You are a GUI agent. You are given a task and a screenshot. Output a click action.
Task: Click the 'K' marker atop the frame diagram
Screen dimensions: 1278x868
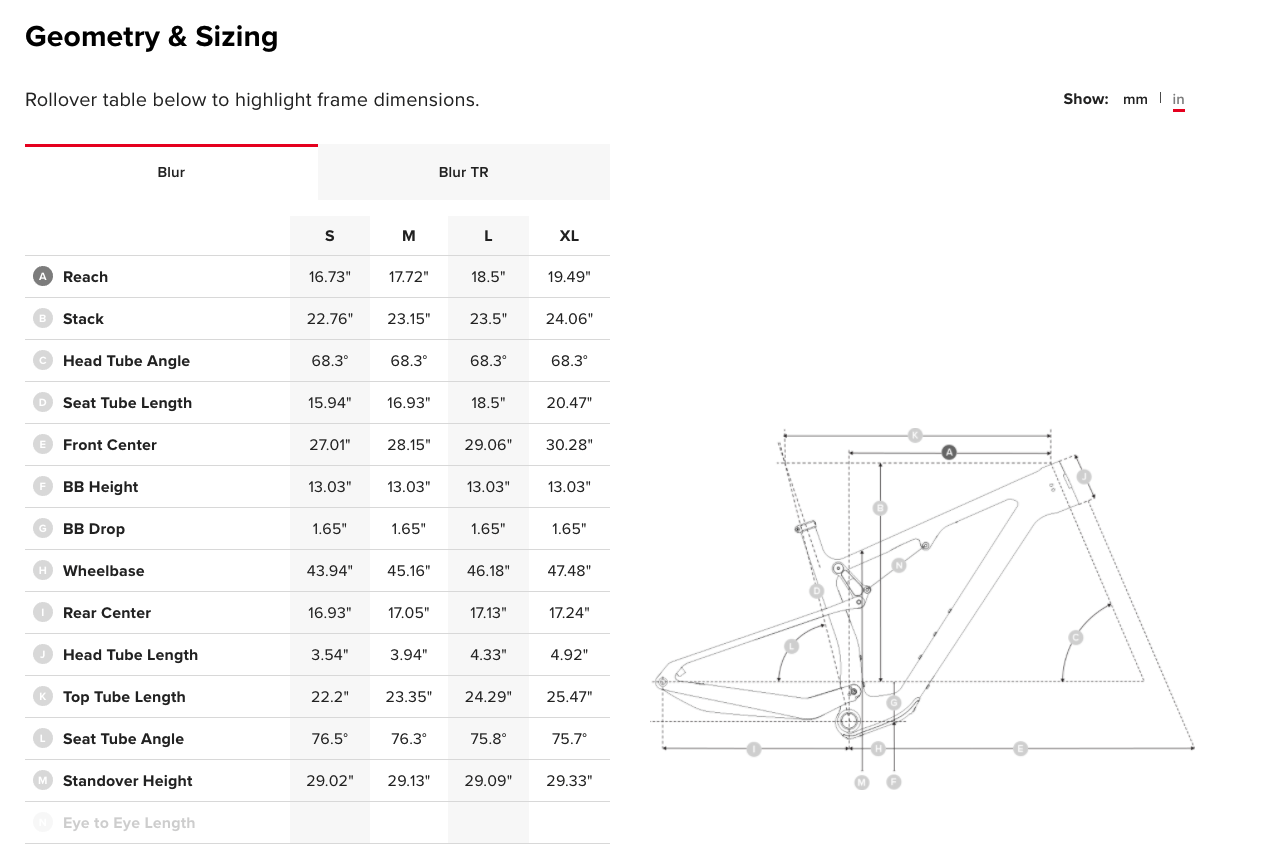click(x=914, y=435)
